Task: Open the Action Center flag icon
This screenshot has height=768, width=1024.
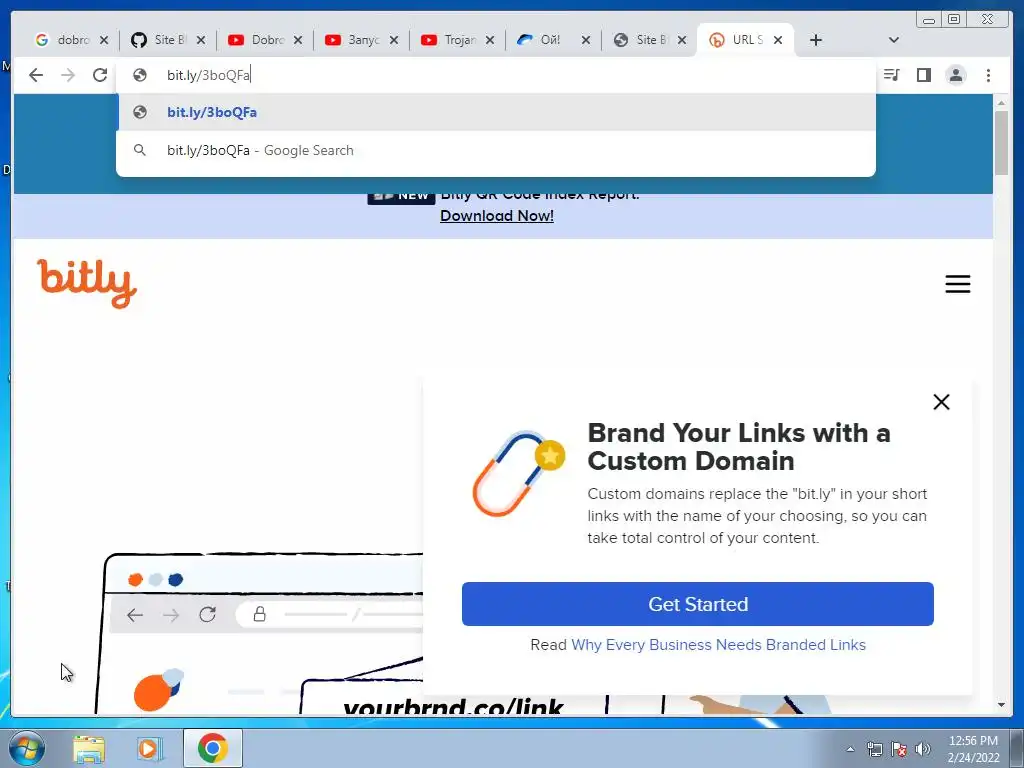Action: coord(899,749)
